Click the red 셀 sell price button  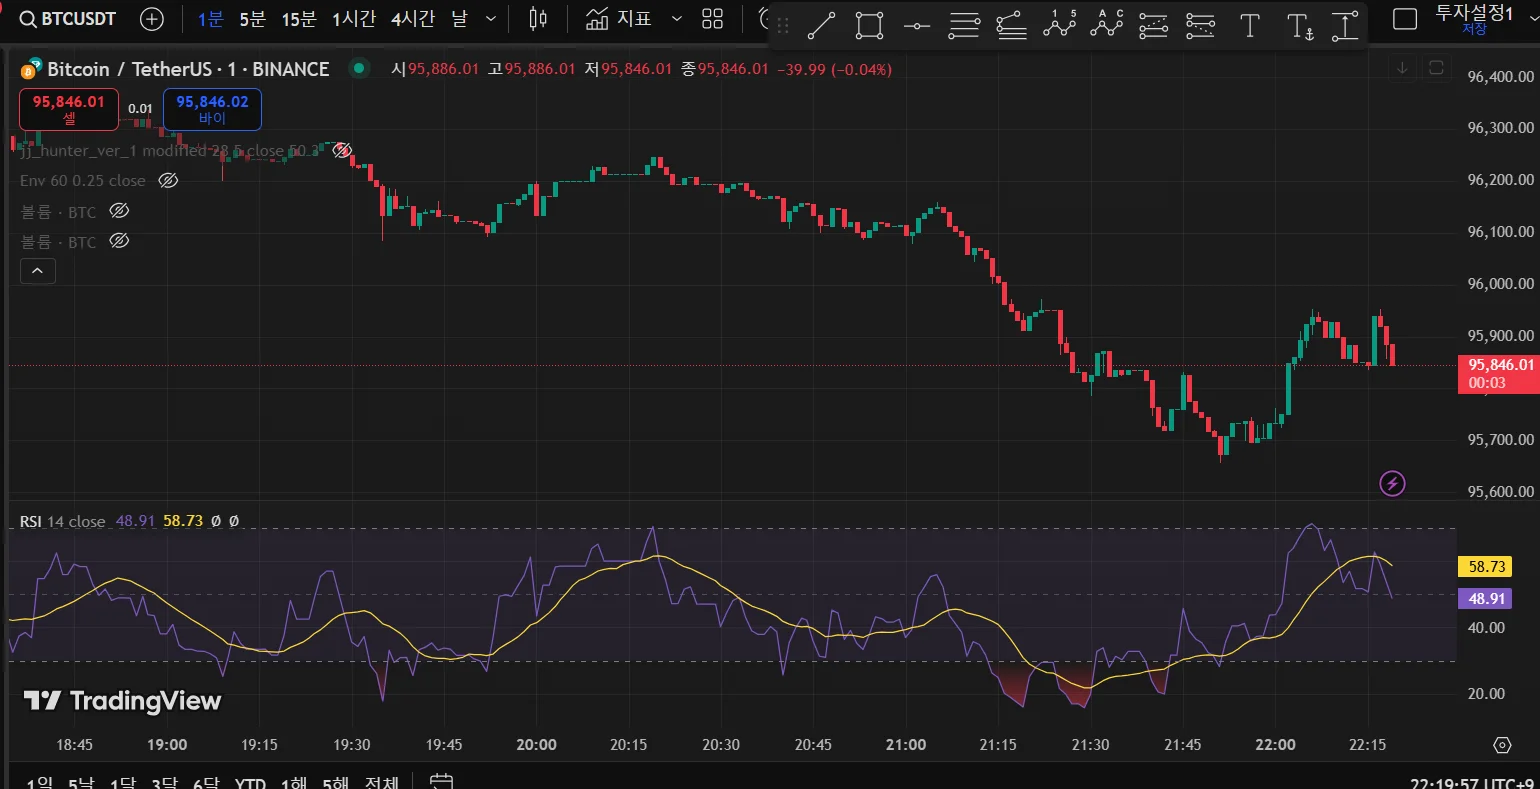[x=69, y=109]
